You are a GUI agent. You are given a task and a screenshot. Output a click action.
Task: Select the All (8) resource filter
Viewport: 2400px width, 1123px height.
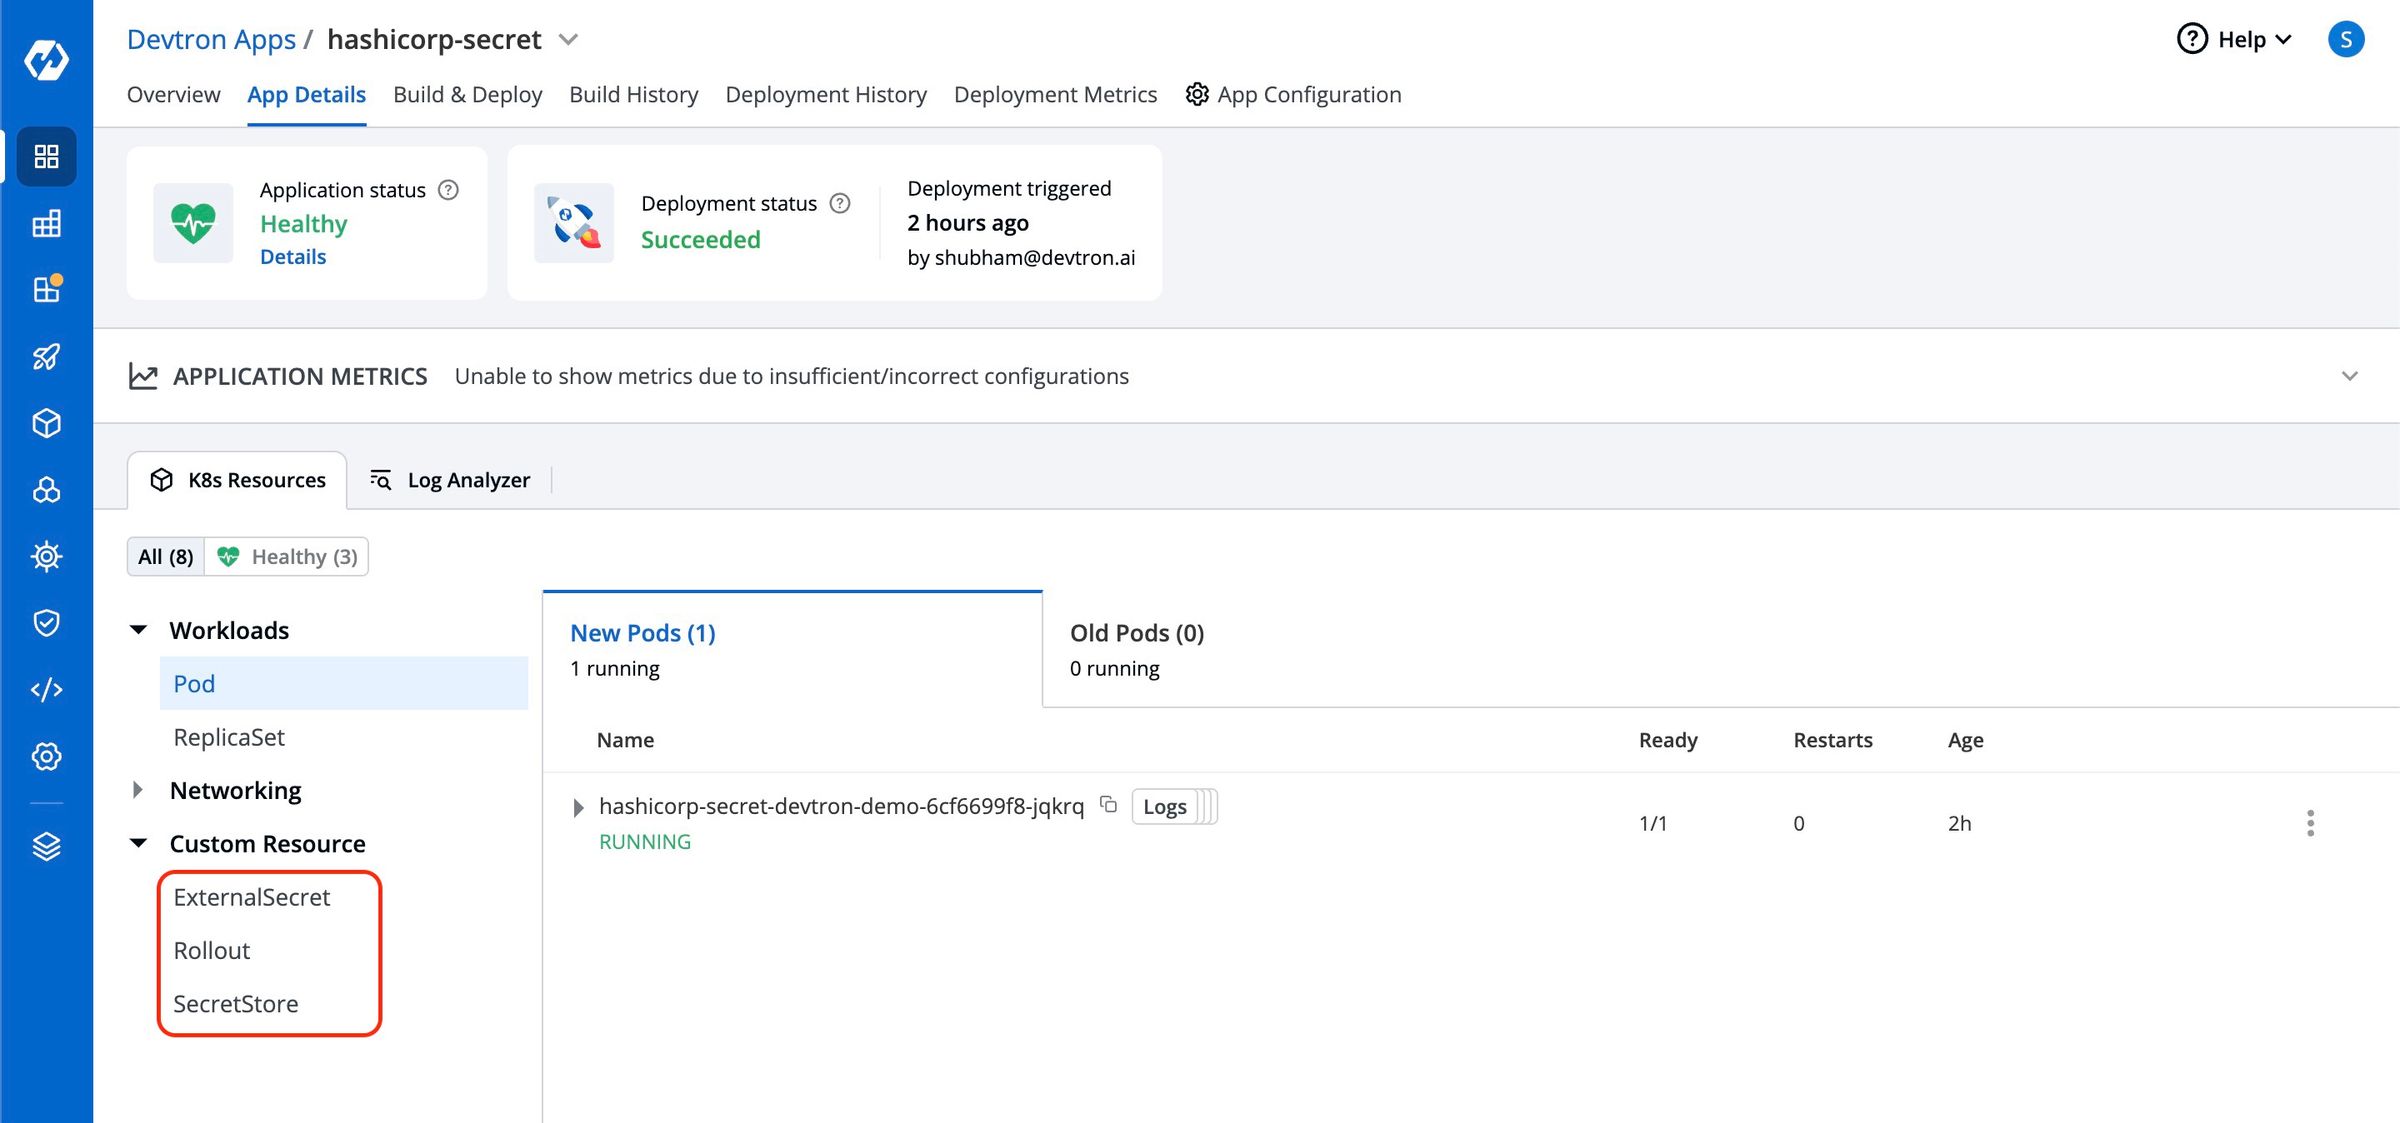tap(165, 556)
